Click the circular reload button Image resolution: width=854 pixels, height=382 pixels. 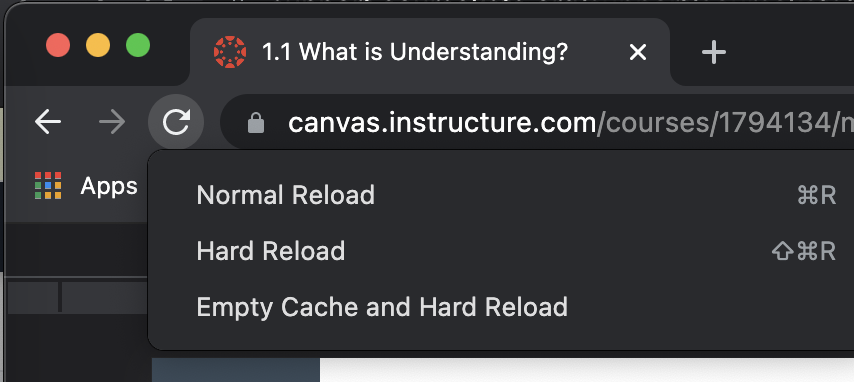176,122
